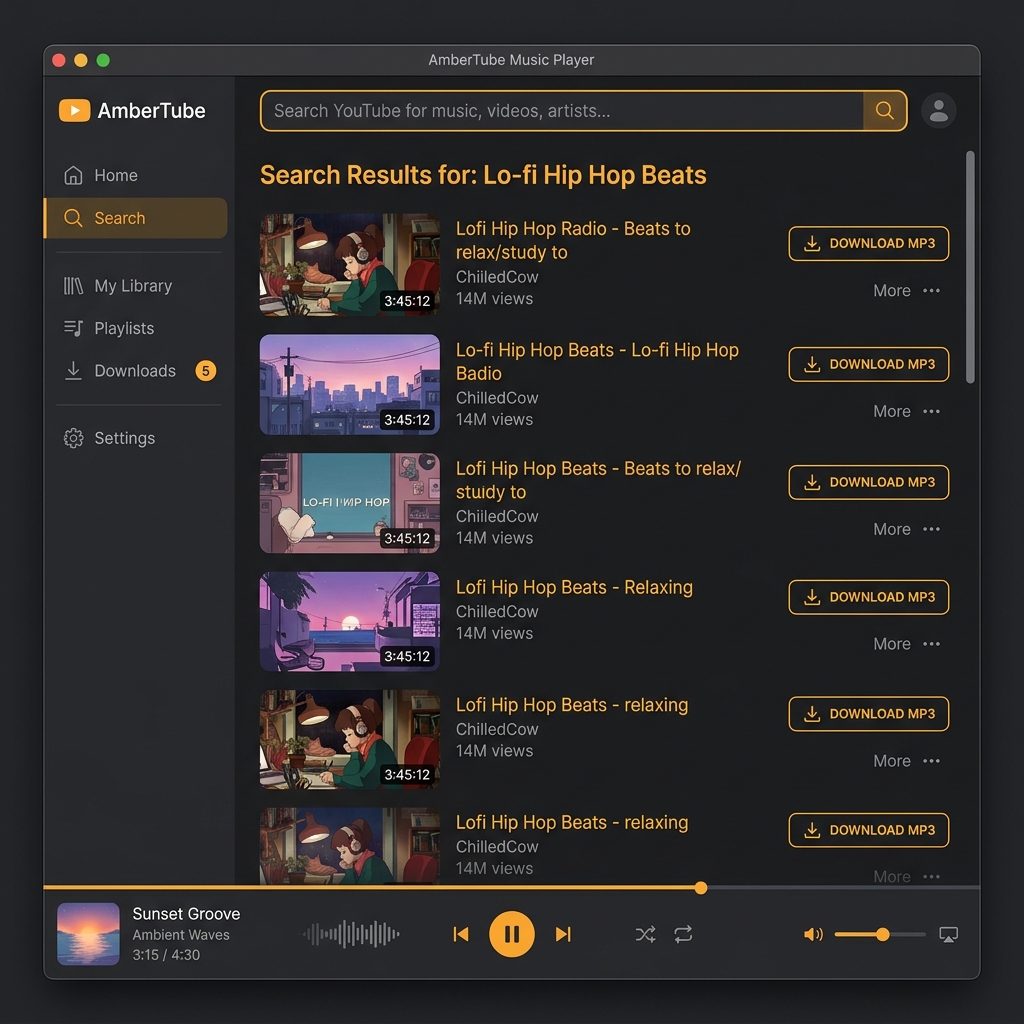The width and height of the screenshot is (1024, 1024).
Task: Open the purple city skyline thumbnail
Action: 349,384
